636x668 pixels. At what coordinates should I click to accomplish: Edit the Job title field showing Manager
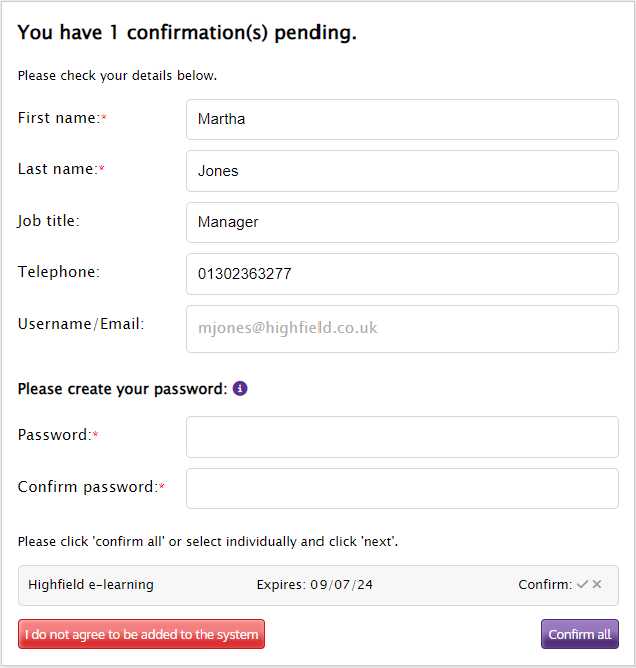402,222
